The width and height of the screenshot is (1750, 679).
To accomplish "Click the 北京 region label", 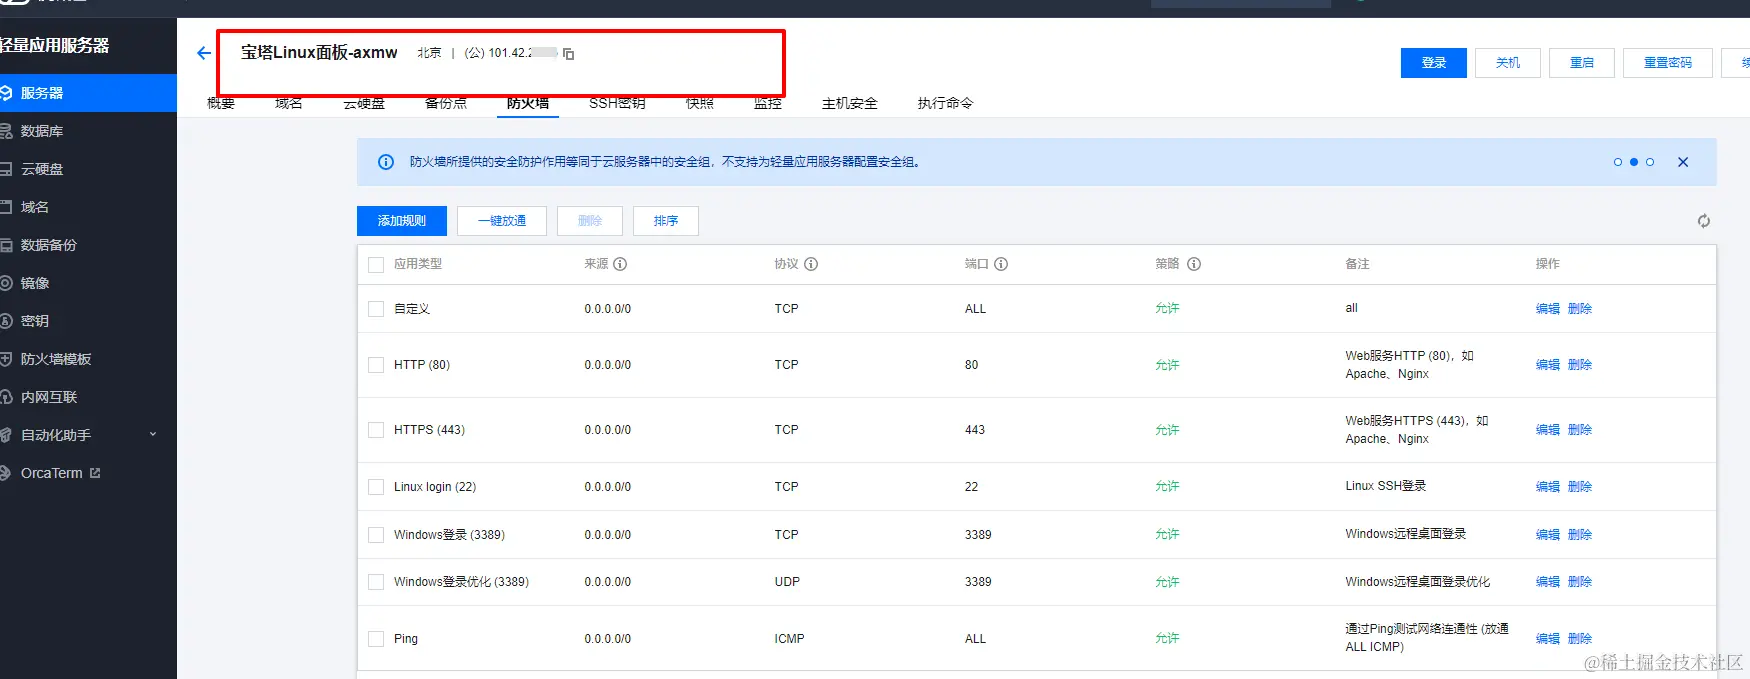I will coord(429,53).
